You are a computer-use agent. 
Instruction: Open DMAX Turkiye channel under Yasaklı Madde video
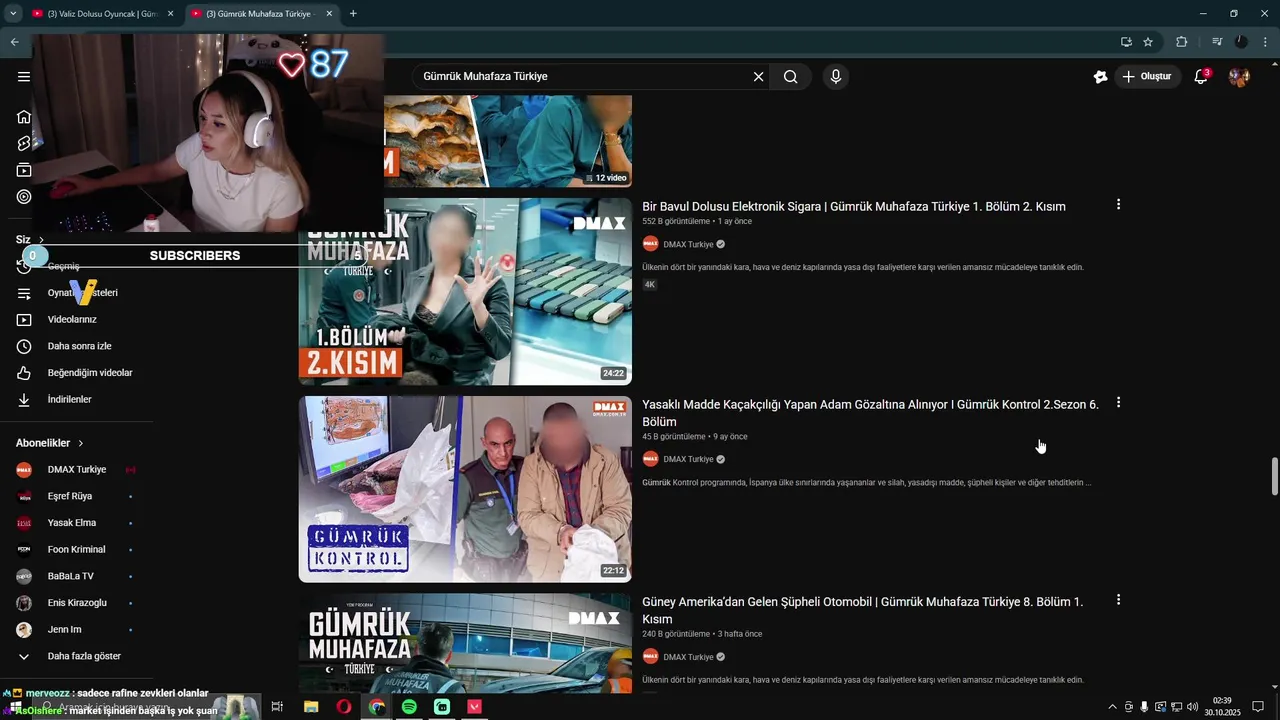coord(688,459)
